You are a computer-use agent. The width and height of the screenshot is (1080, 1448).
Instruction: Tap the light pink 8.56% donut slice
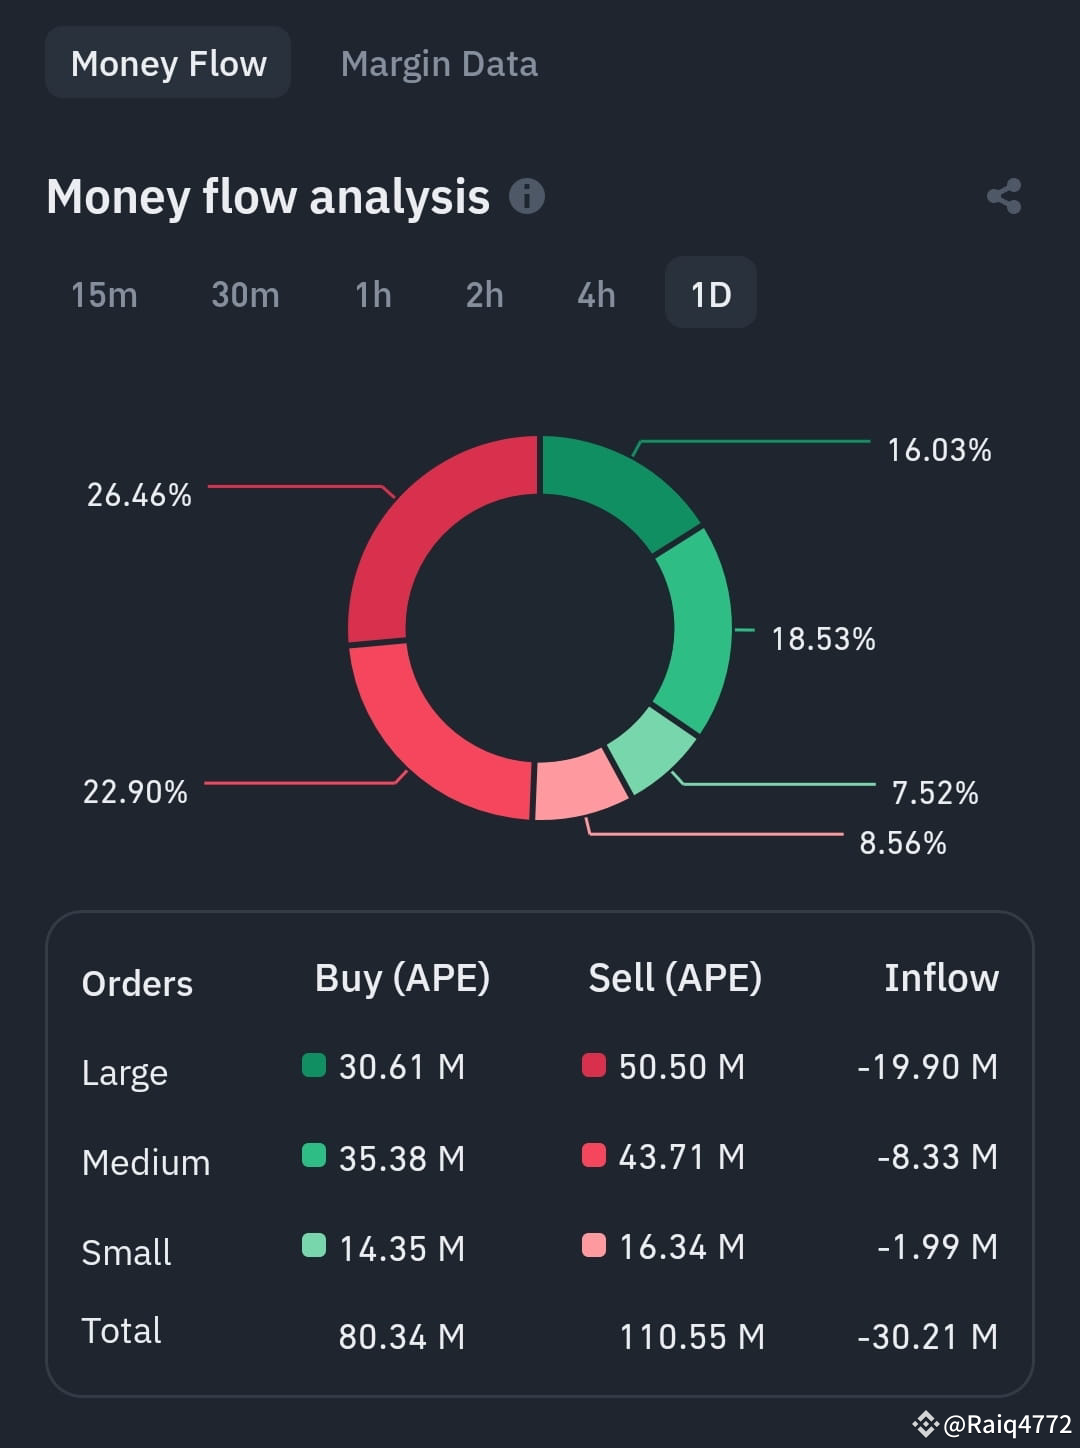(x=580, y=783)
